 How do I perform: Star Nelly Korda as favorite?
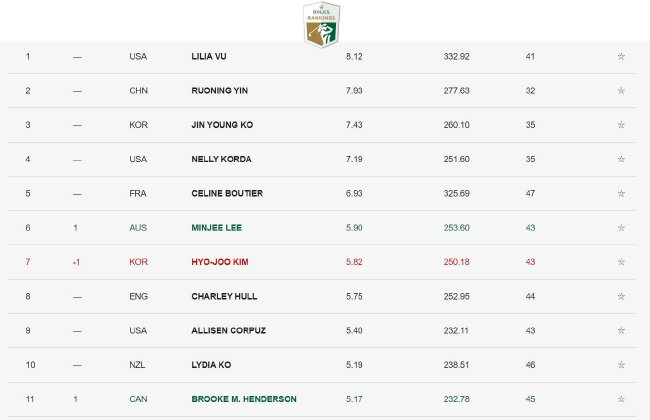(621, 159)
